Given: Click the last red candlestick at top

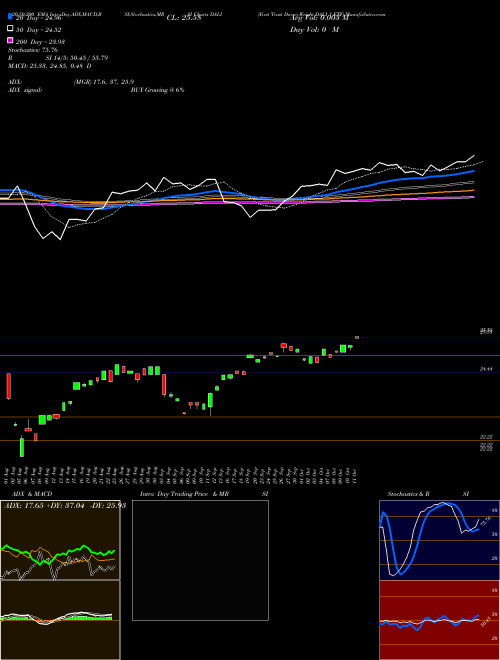Looking at the screenshot, I should click(357, 337).
